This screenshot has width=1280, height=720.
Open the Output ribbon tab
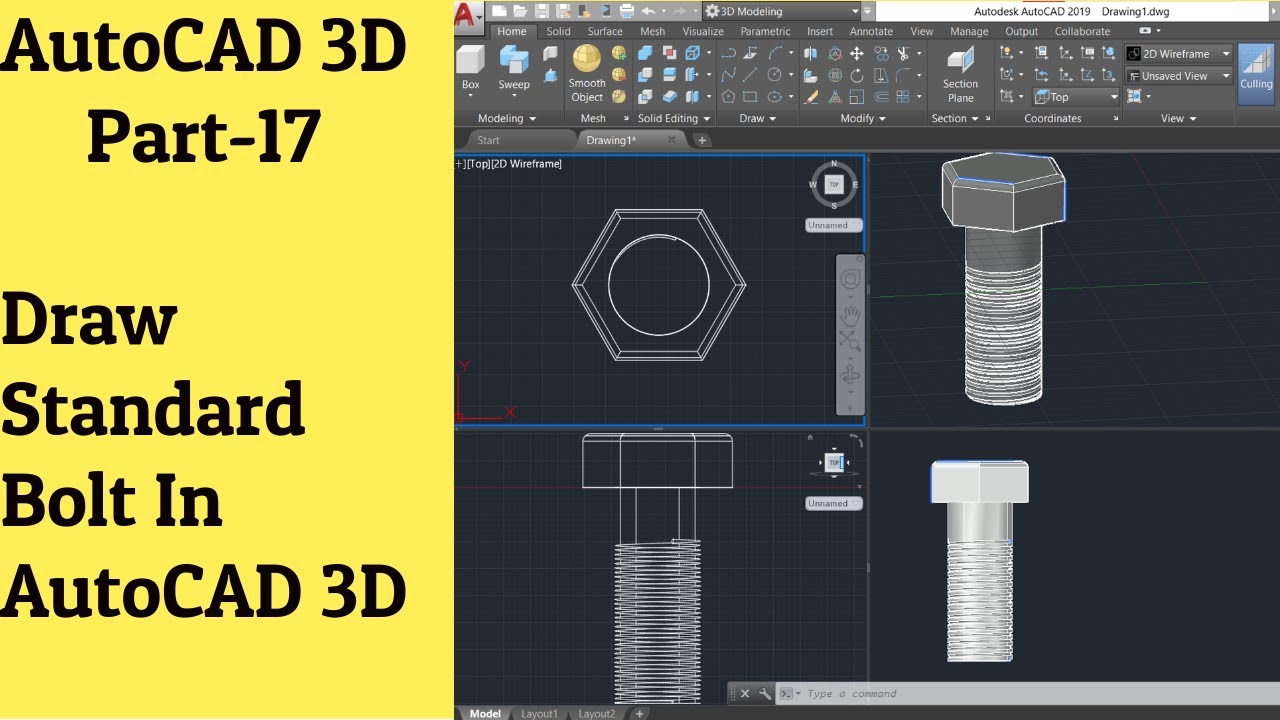pyautogui.click(x=1021, y=31)
